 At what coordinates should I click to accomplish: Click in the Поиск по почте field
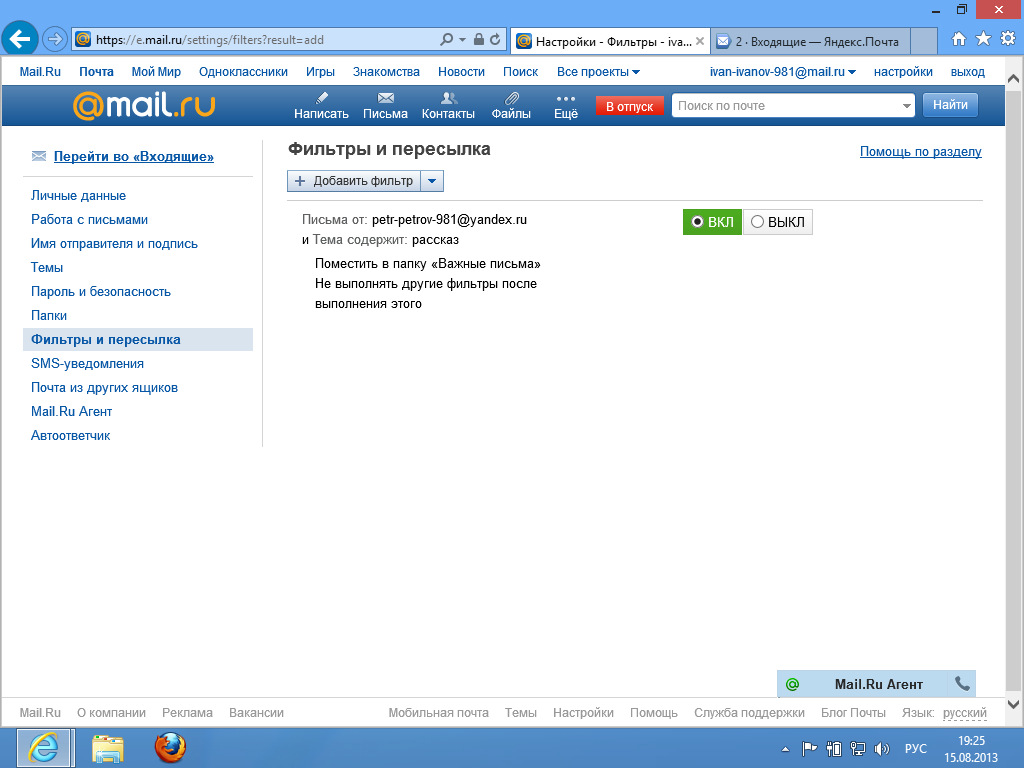786,106
